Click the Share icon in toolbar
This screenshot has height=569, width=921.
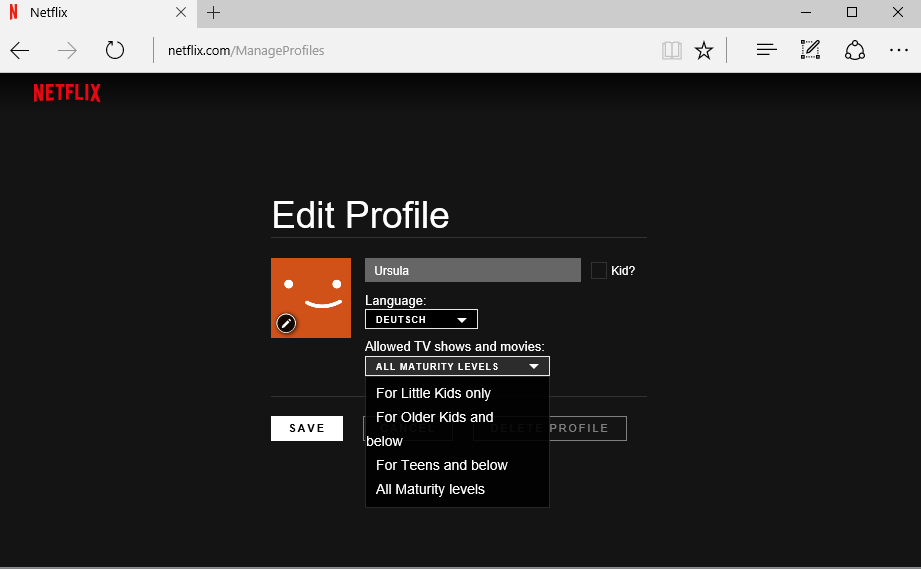point(854,50)
